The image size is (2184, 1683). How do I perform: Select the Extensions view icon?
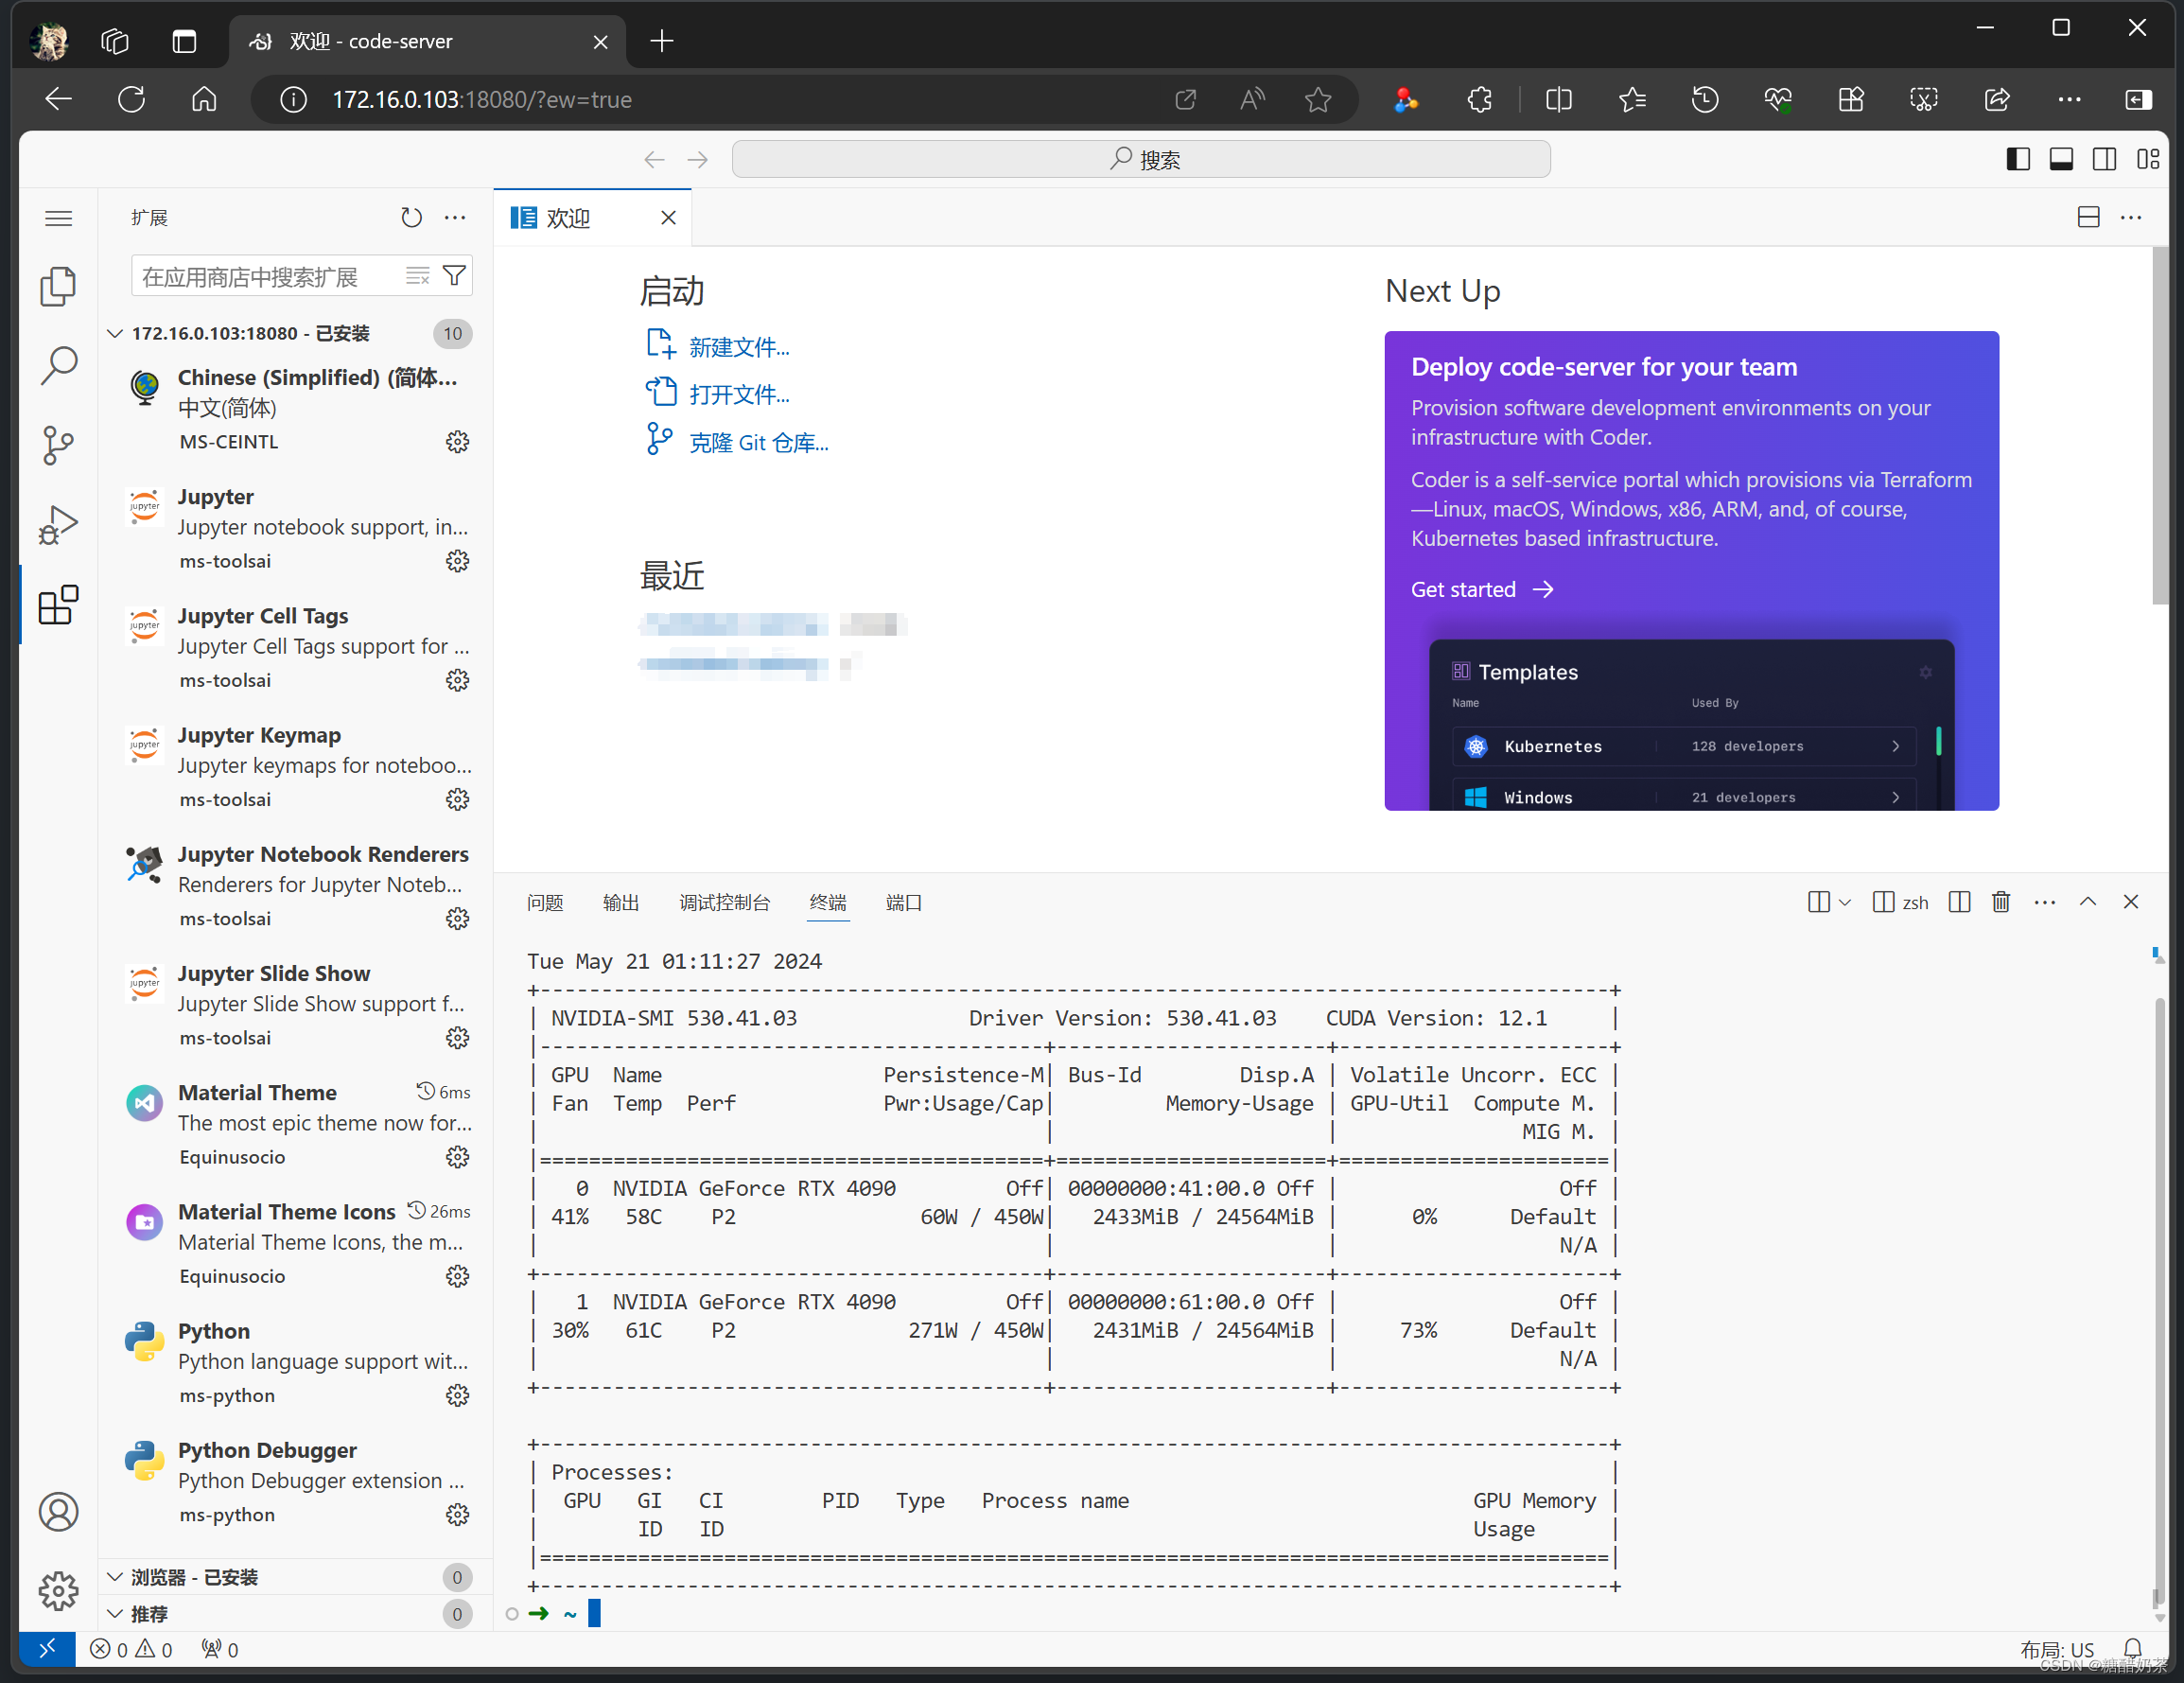58,605
